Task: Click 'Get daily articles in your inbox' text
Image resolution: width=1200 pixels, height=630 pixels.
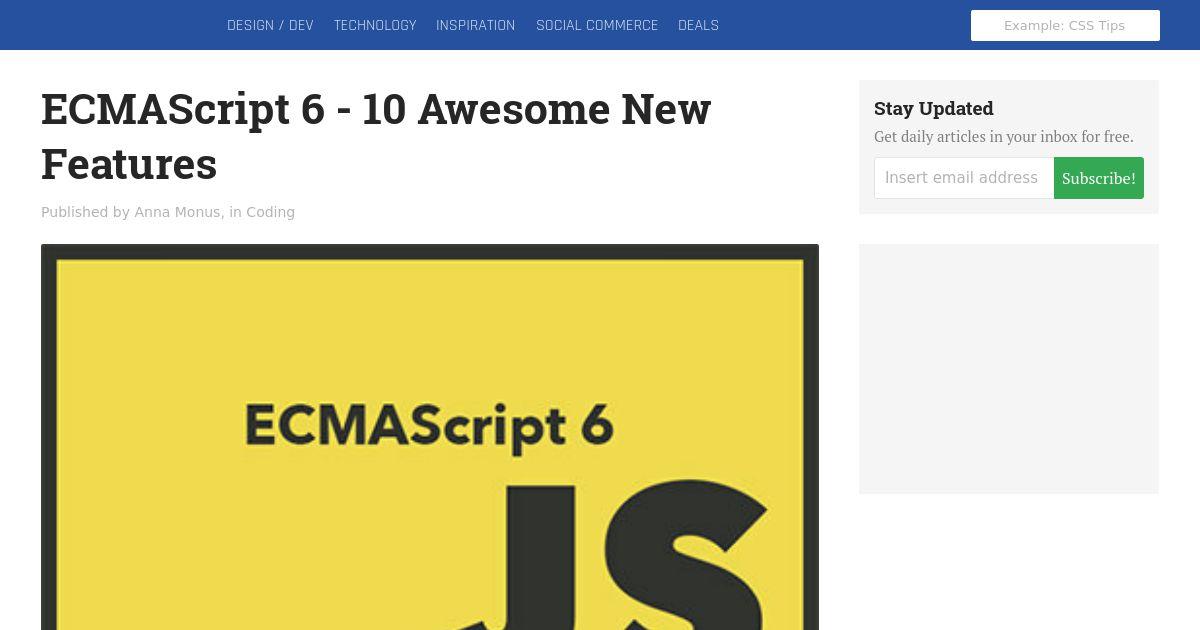Action: 1004,137
